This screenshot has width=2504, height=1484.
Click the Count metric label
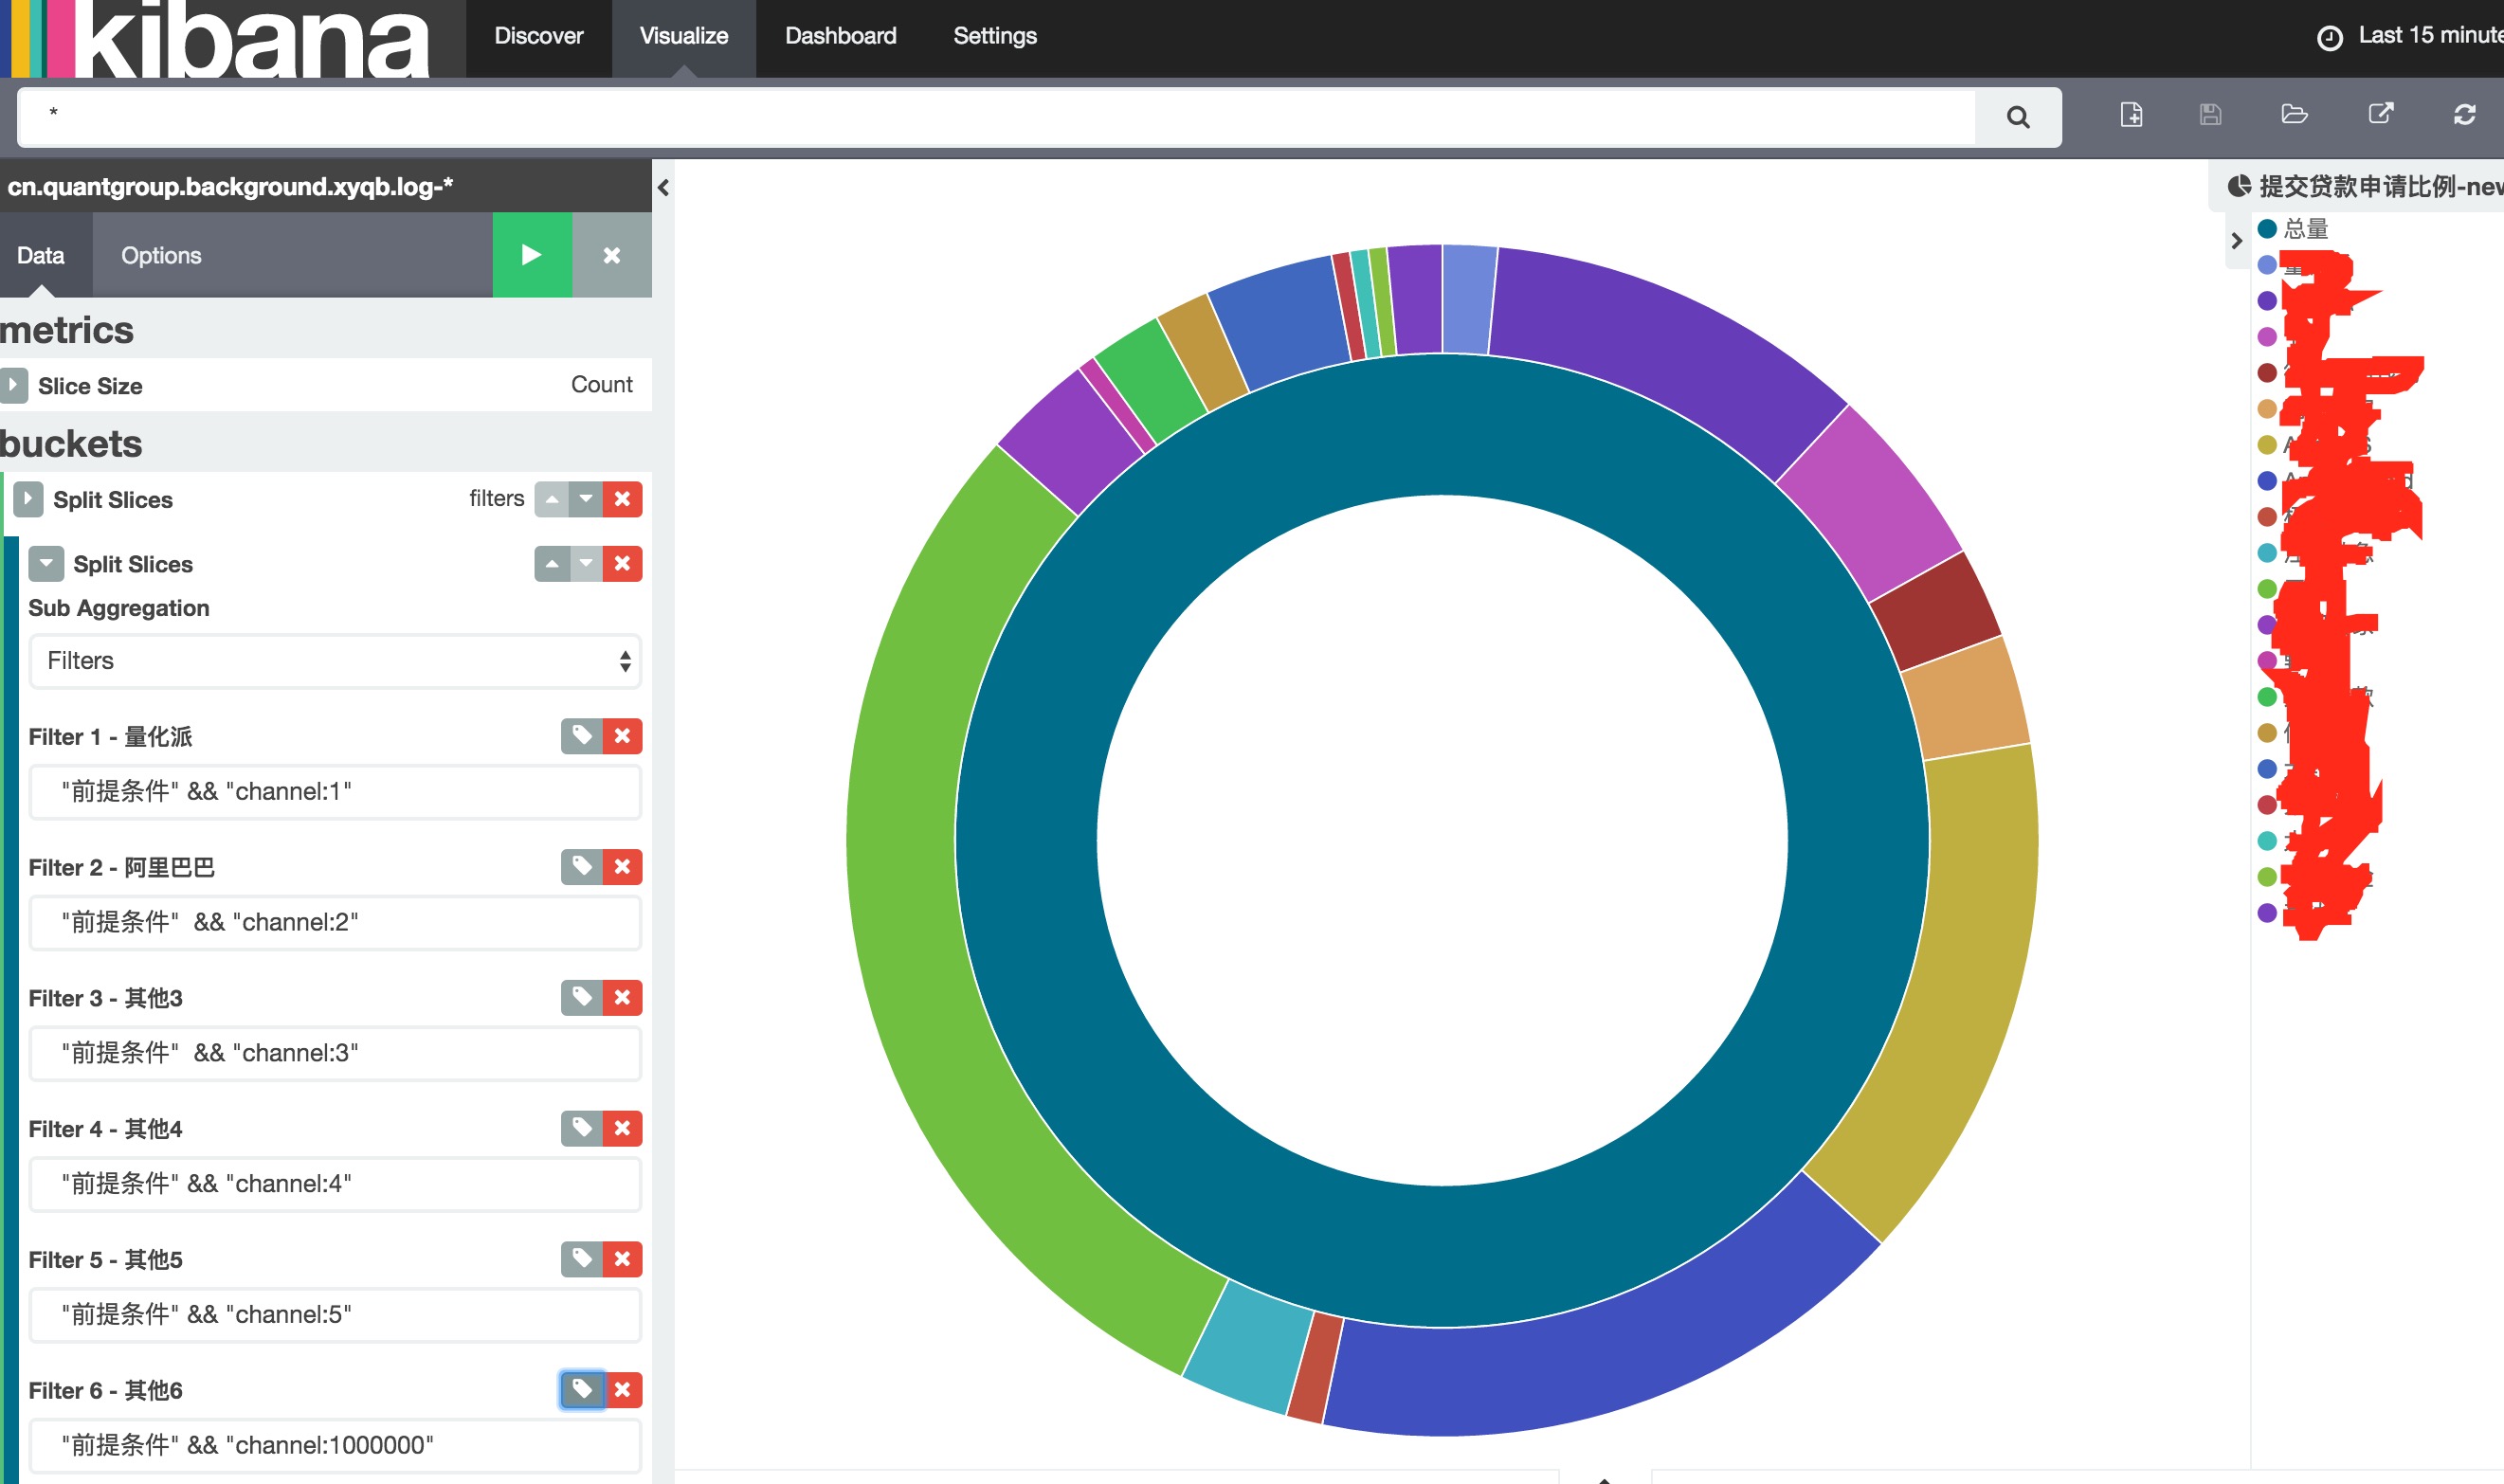click(602, 385)
